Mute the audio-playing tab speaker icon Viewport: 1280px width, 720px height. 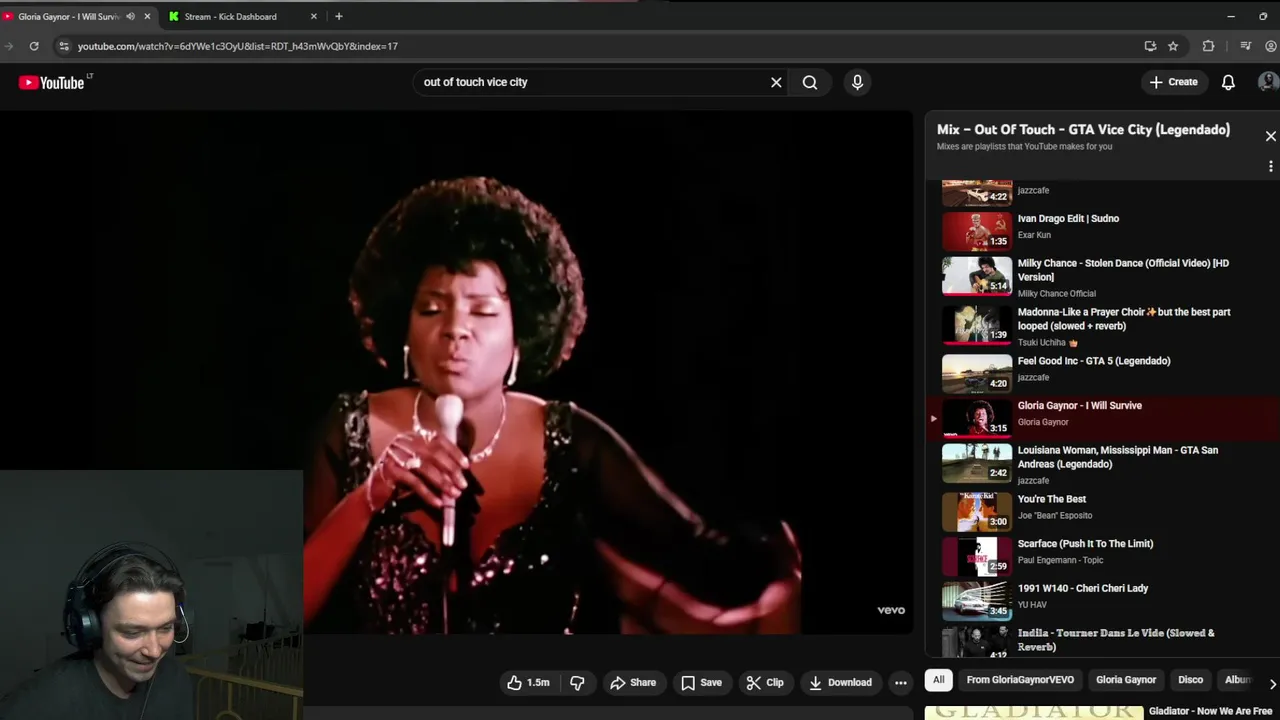[x=130, y=16]
